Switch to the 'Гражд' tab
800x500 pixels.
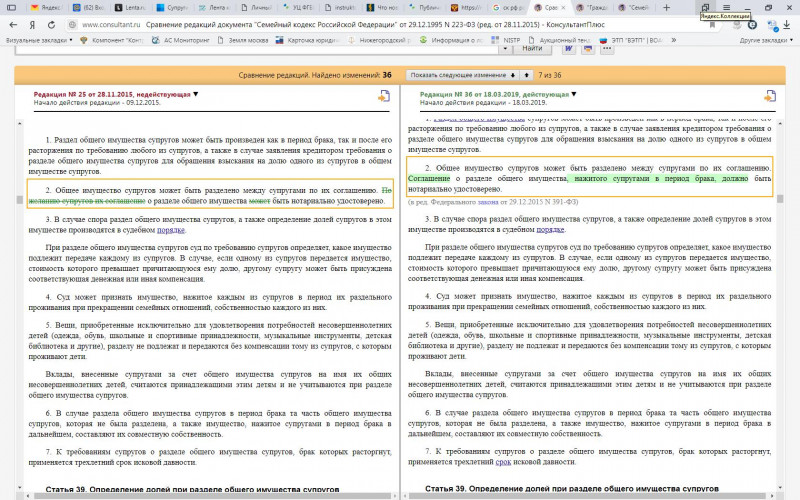point(592,8)
